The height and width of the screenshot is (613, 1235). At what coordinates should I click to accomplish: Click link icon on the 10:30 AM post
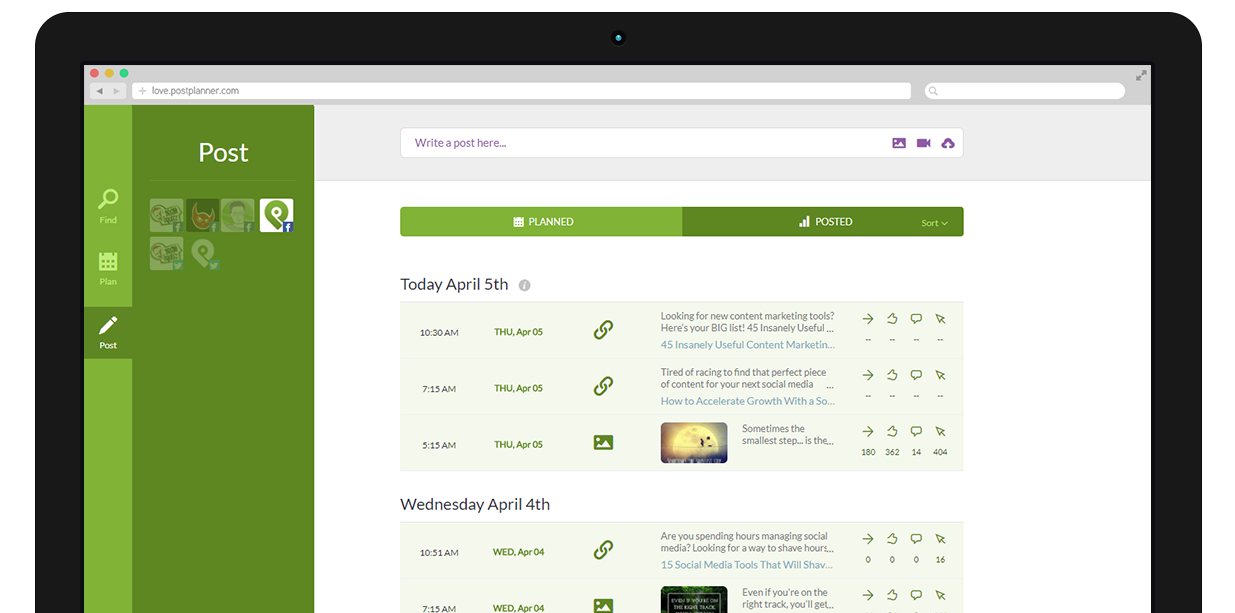pyautogui.click(x=603, y=330)
